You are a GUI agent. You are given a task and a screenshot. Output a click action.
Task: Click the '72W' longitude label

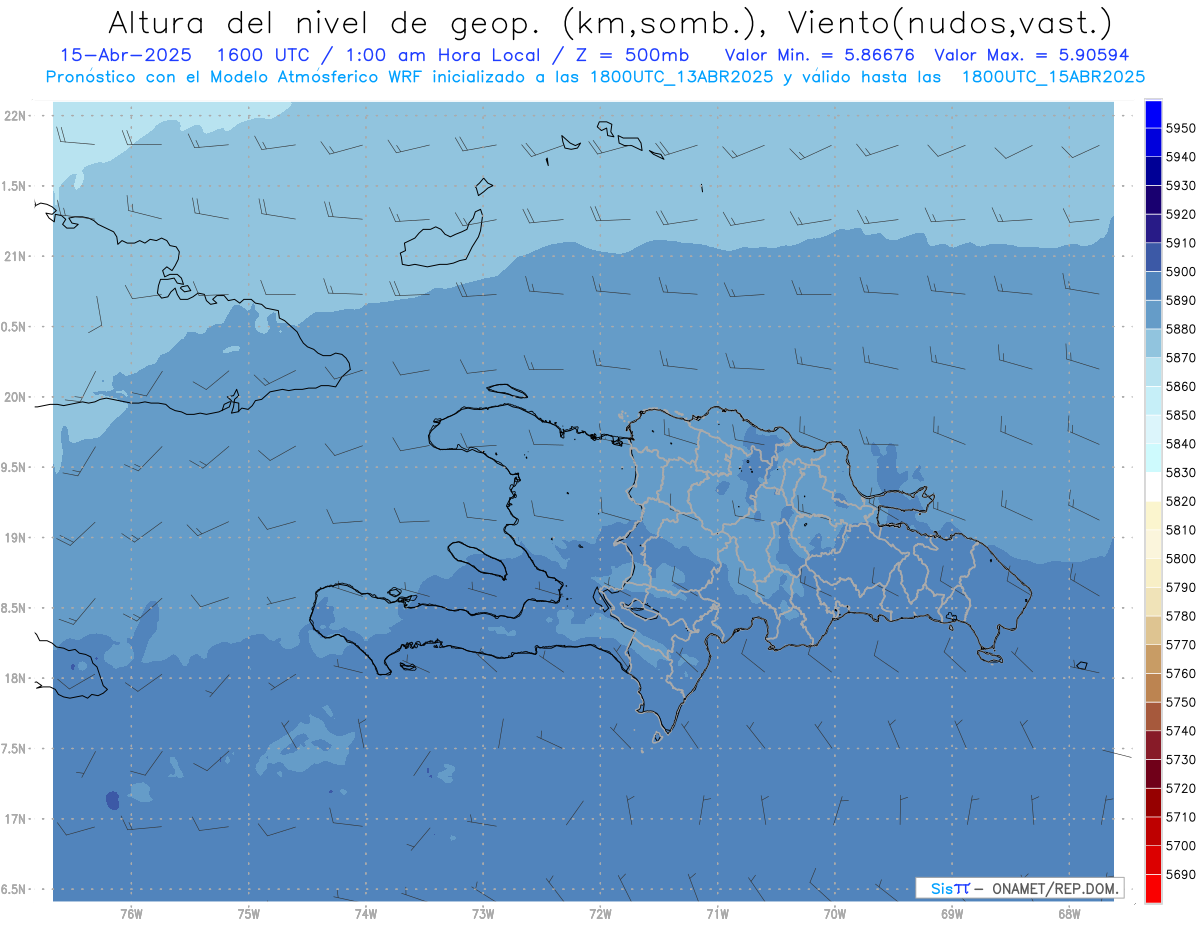pos(600,914)
